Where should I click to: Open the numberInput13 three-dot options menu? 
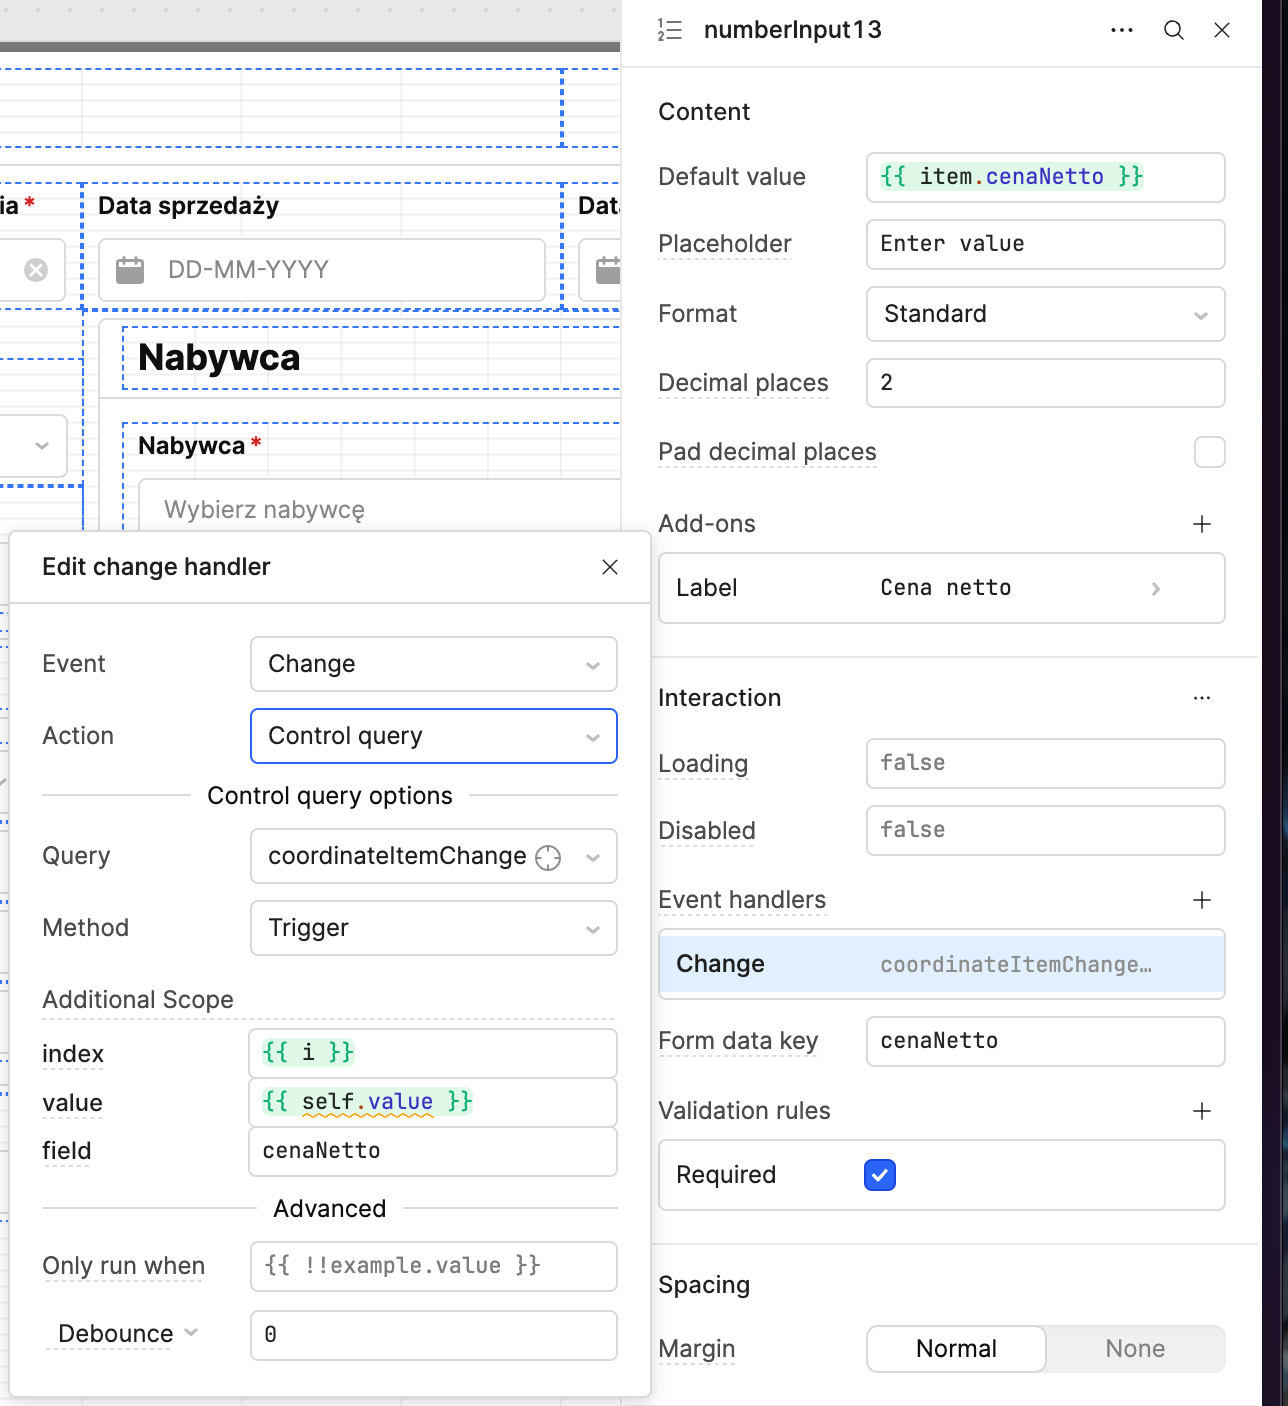coord(1122,30)
